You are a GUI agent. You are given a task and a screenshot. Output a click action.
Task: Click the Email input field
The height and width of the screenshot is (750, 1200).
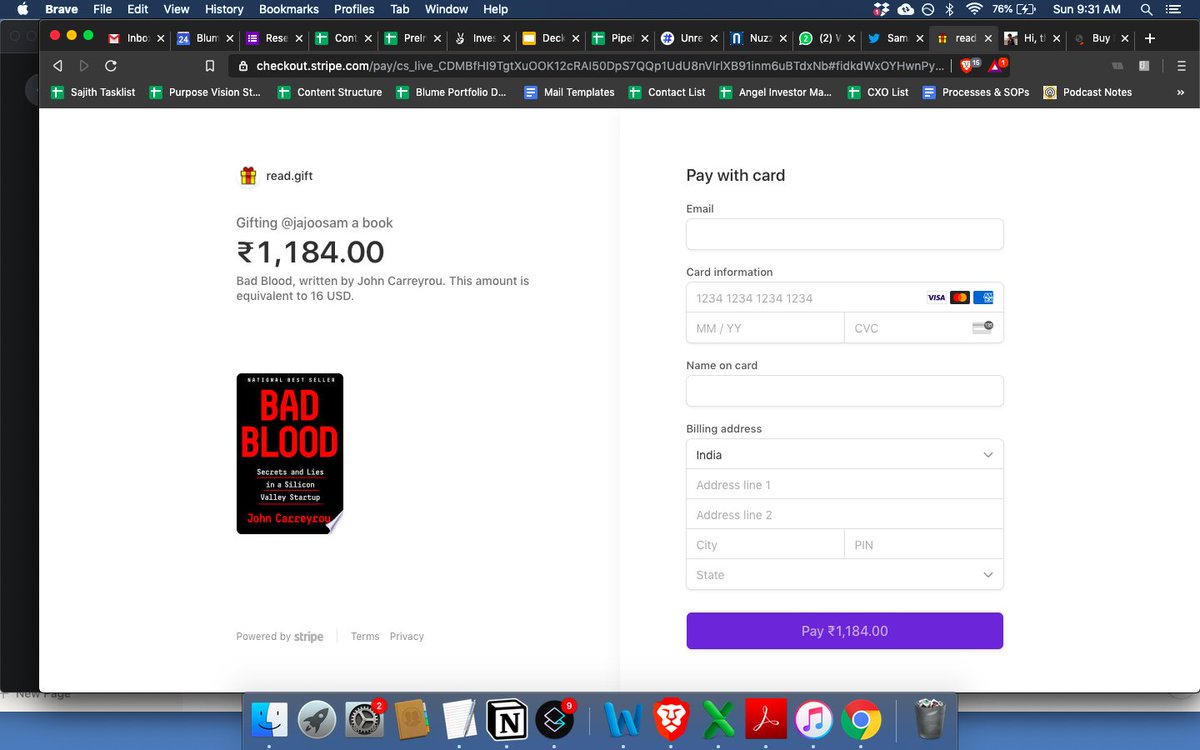(844, 234)
